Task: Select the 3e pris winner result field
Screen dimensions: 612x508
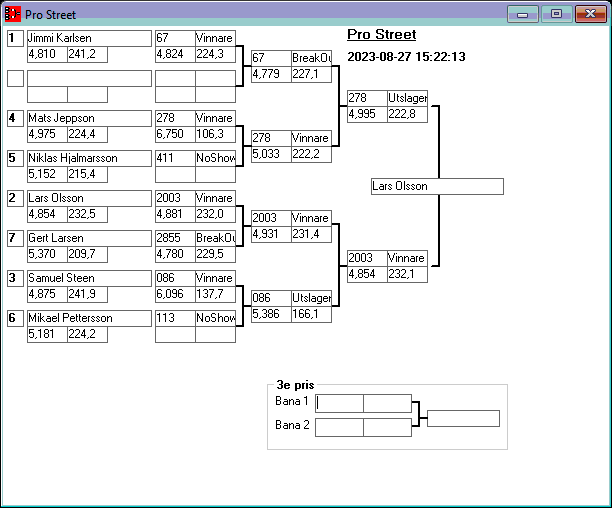Action: [x=462, y=418]
